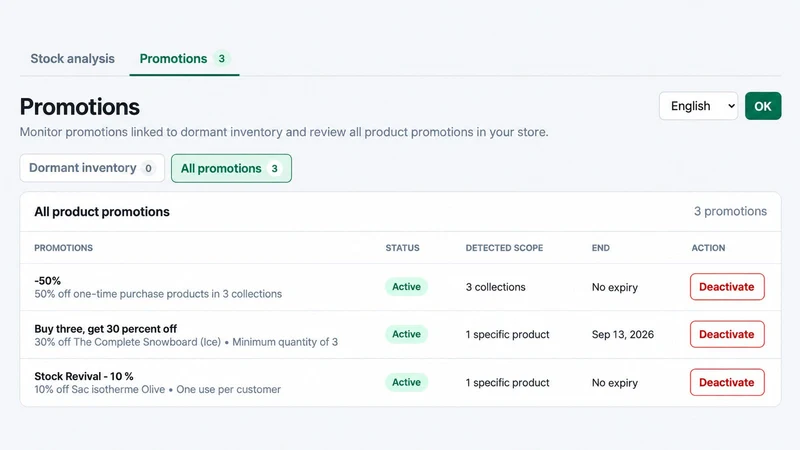Confirm language with the OK button
Image resolution: width=800 pixels, height=450 pixels.
point(763,106)
